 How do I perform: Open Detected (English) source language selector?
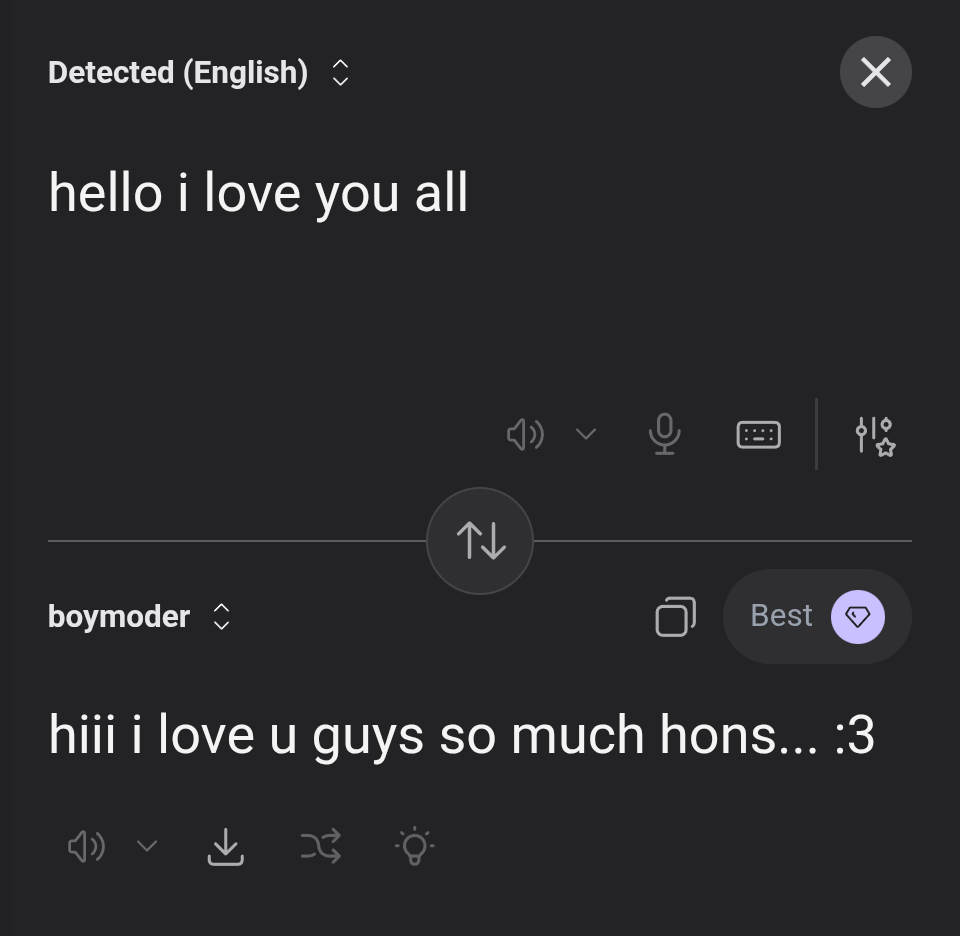tap(198, 72)
